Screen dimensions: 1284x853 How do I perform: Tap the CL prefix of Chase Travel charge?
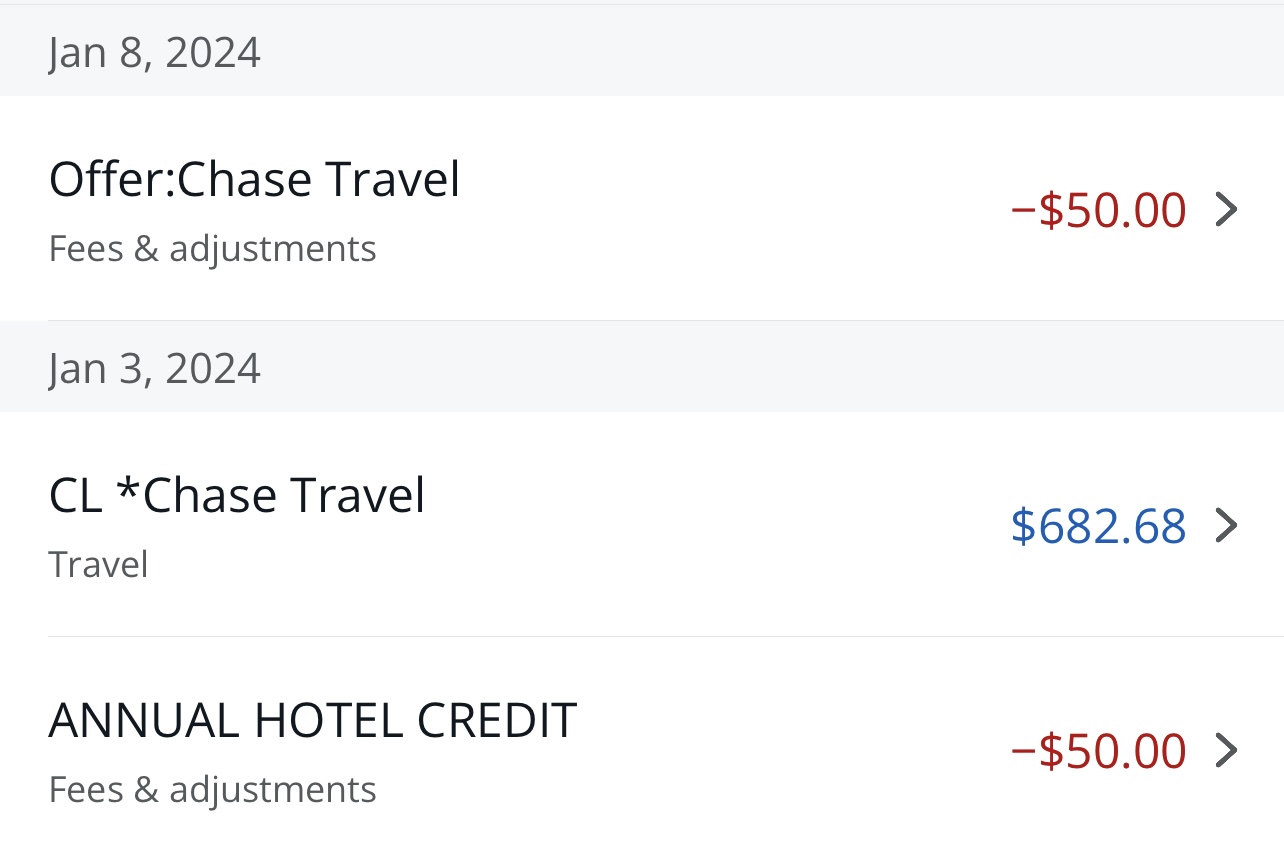click(x=75, y=496)
